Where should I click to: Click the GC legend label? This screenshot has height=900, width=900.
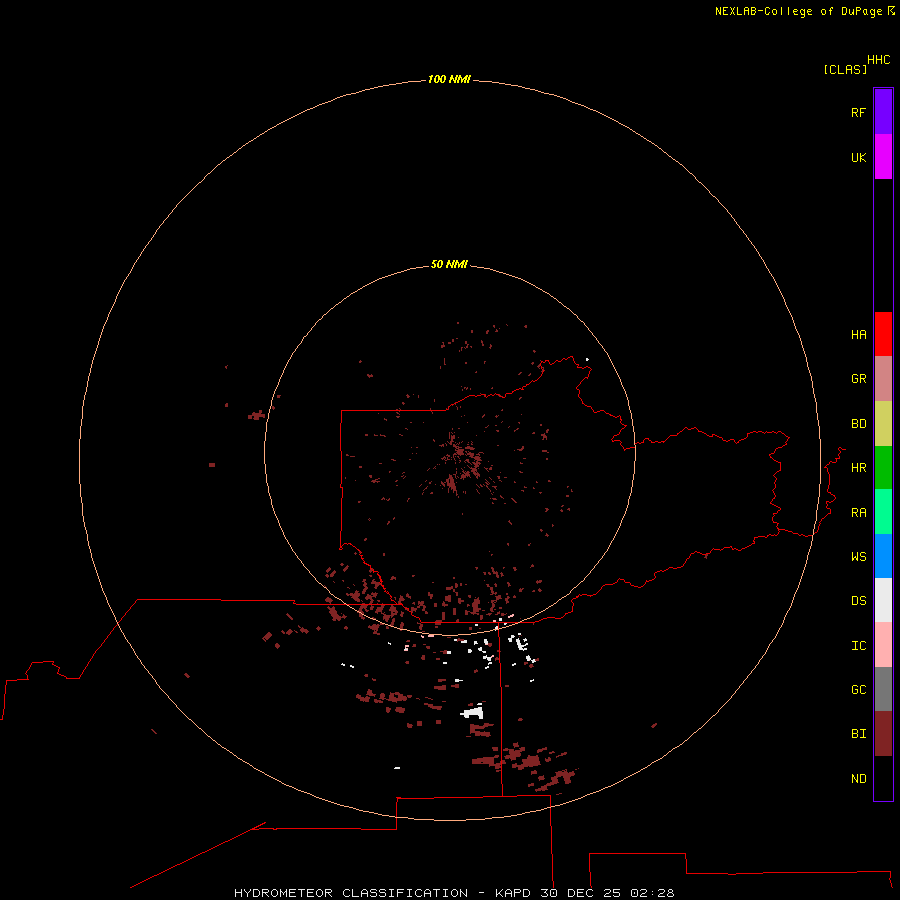[x=858, y=690]
